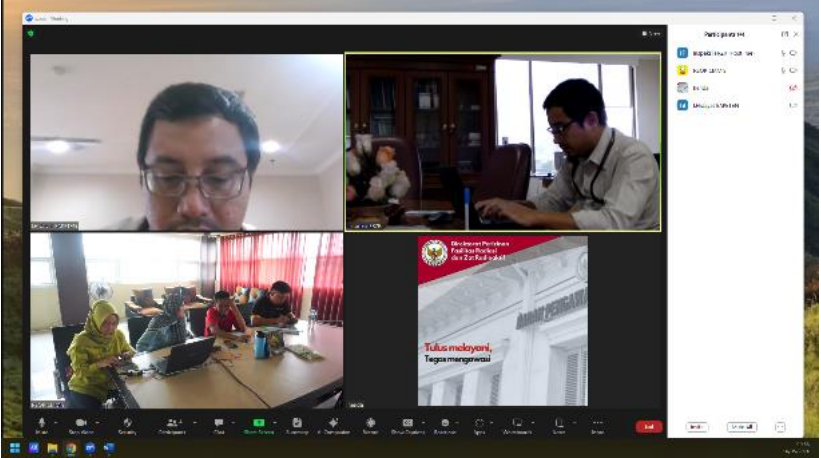Image resolution: width=821 pixels, height=458 pixels.
Task: Expand the audio options arrow beside Mute
Action: (55, 422)
